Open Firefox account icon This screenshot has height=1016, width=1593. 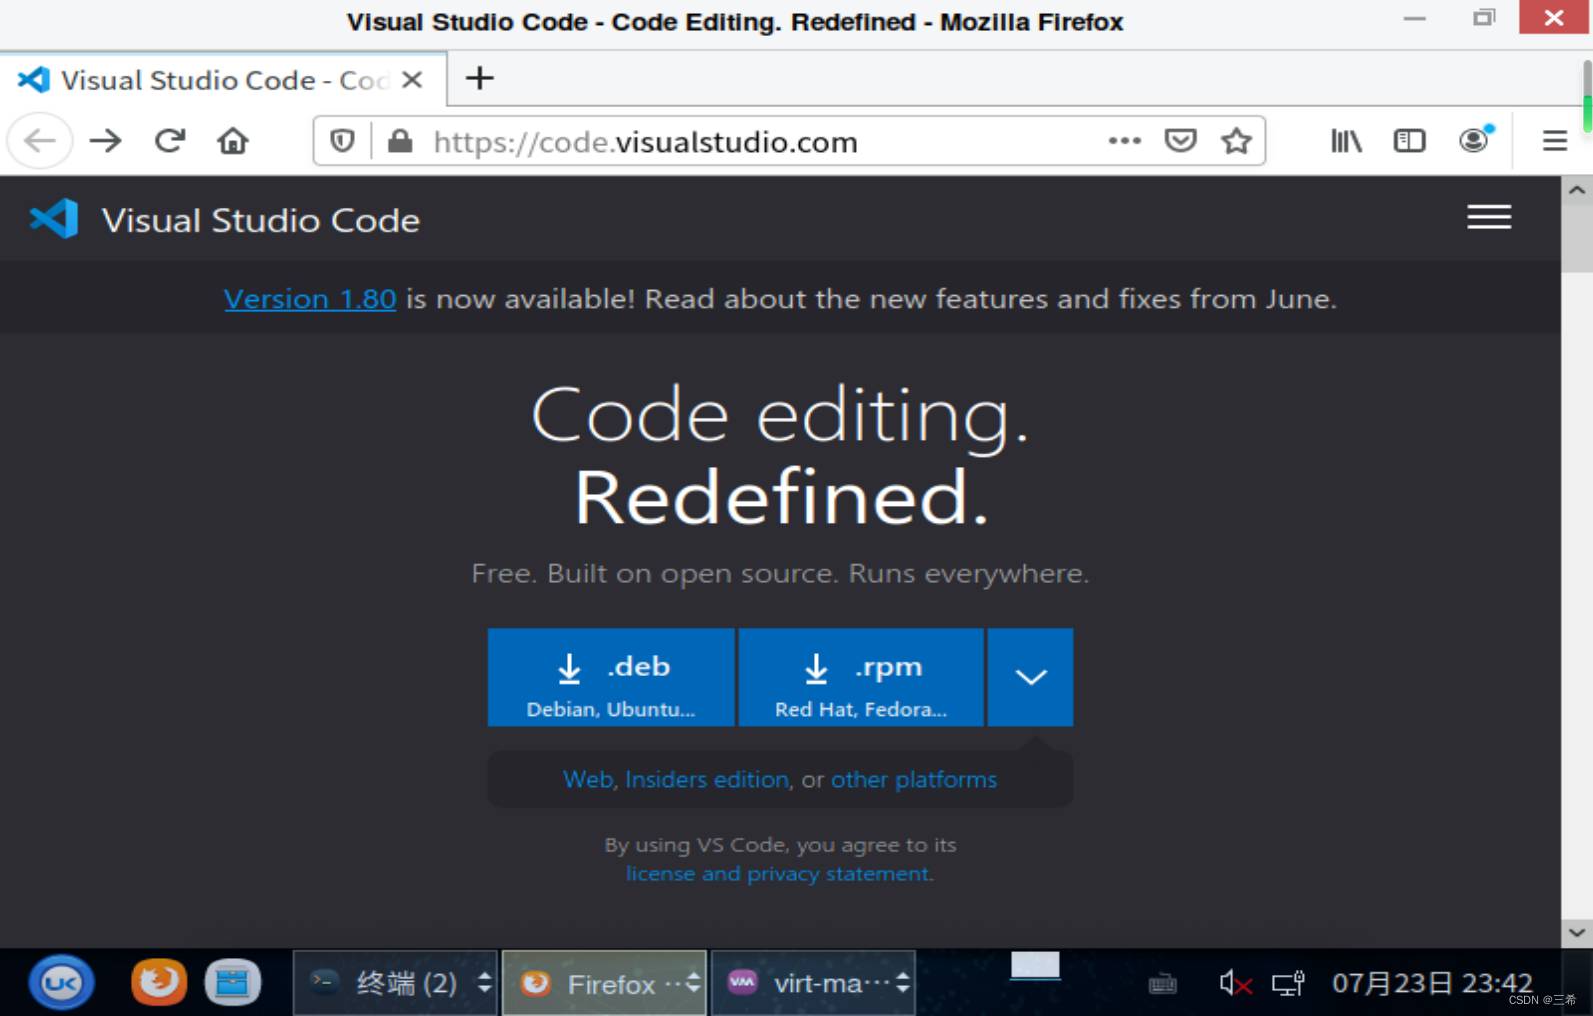pos(1473,141)
